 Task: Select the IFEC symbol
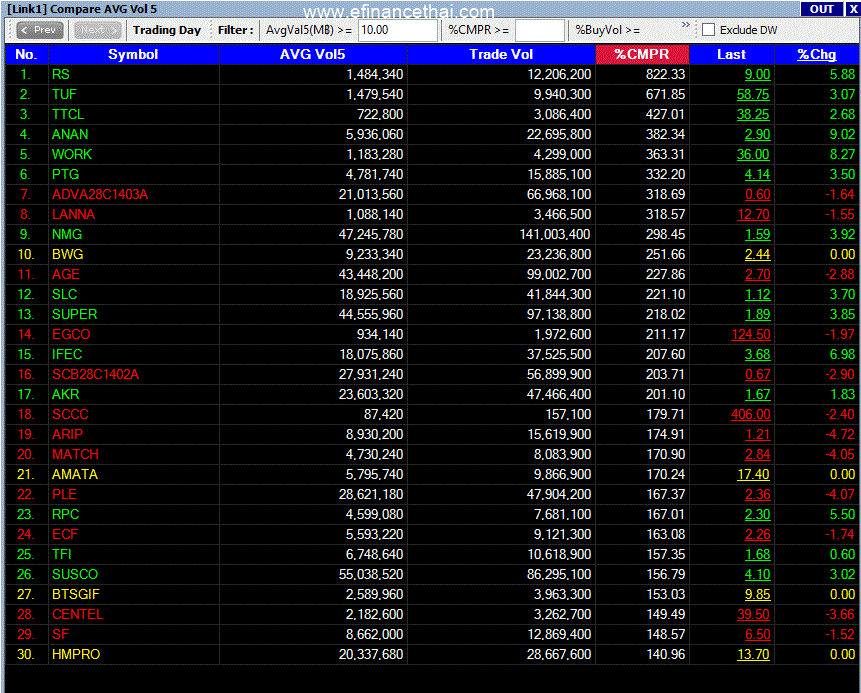(x=67, y=354)
